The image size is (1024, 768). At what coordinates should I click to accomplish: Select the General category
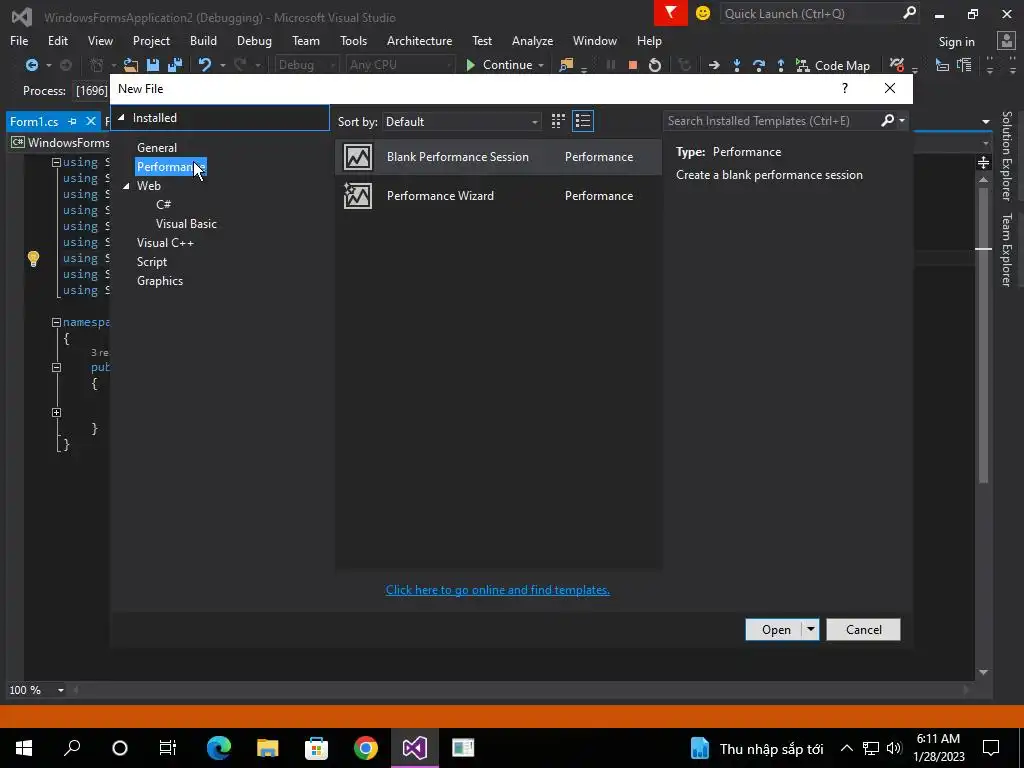(157, 148)
